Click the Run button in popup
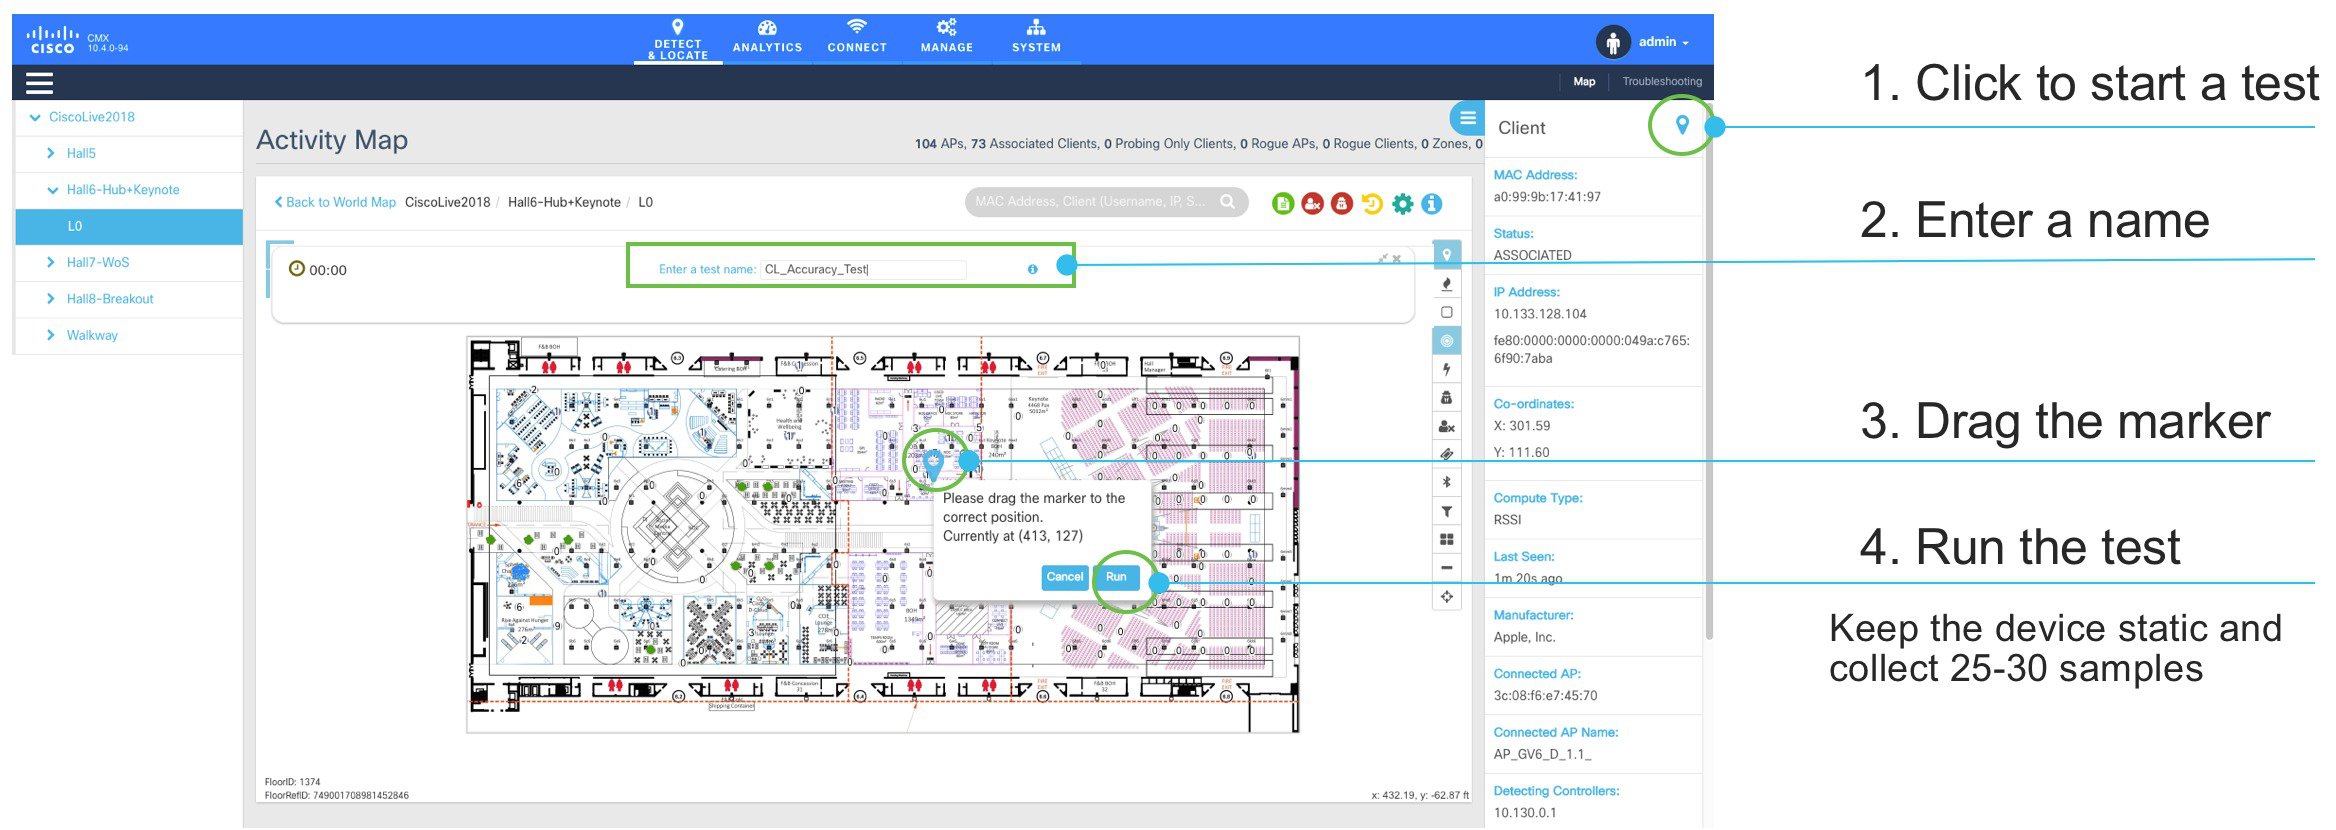Image resolution: width=2336 pixels, height=830 pixels. click(x=1116, y=577)
